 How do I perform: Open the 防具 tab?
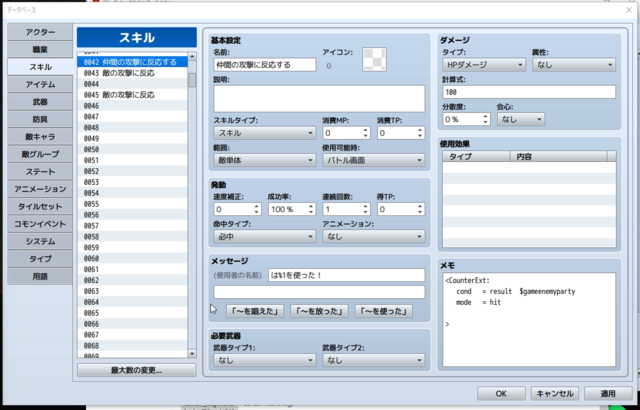[40, 120]
